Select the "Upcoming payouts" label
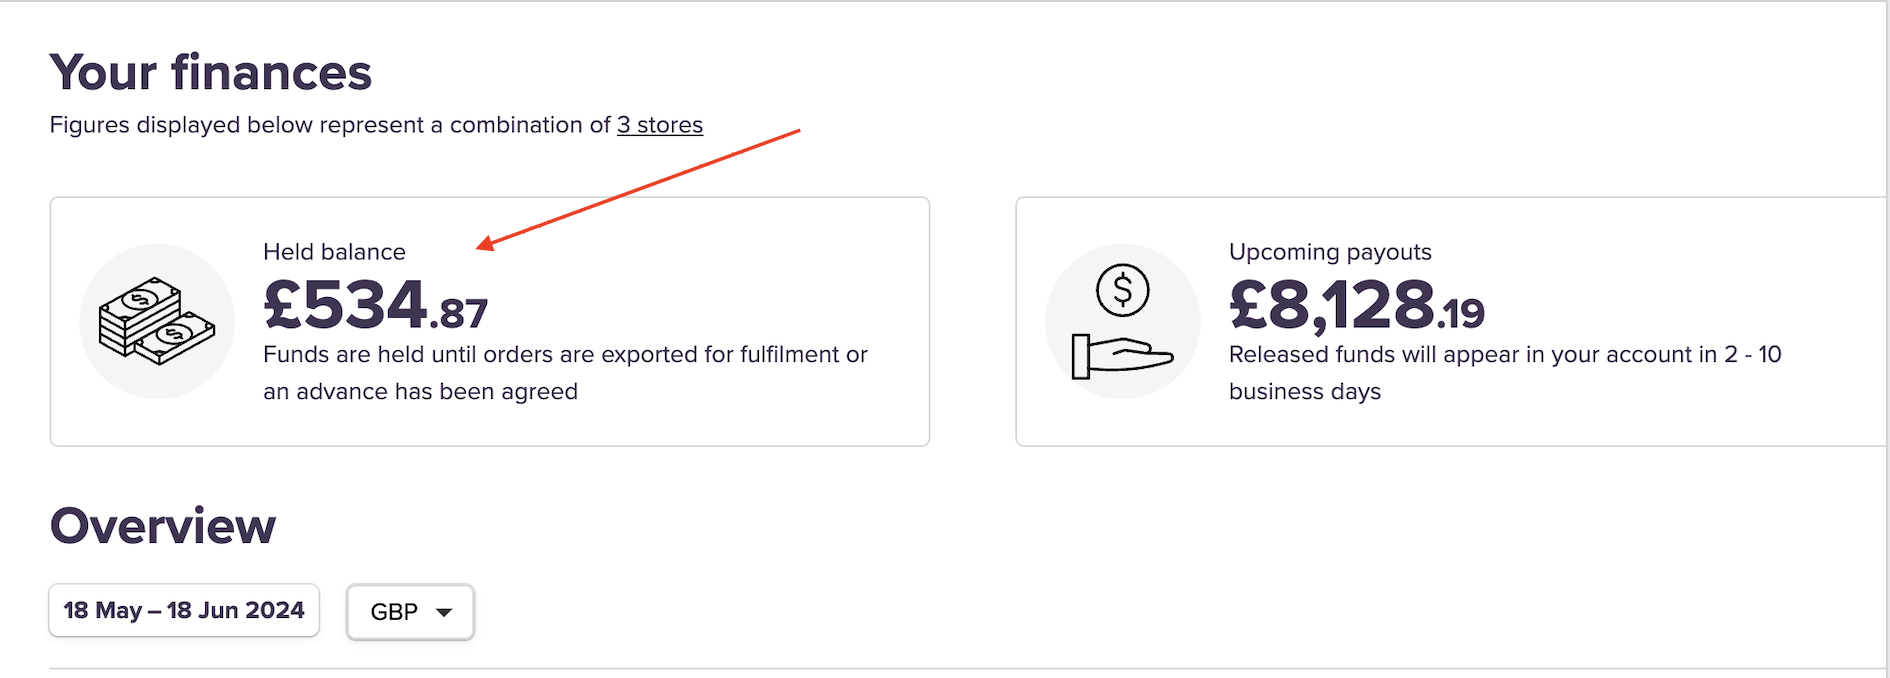Screen dimensions: 1890x678 (1330, 252)
